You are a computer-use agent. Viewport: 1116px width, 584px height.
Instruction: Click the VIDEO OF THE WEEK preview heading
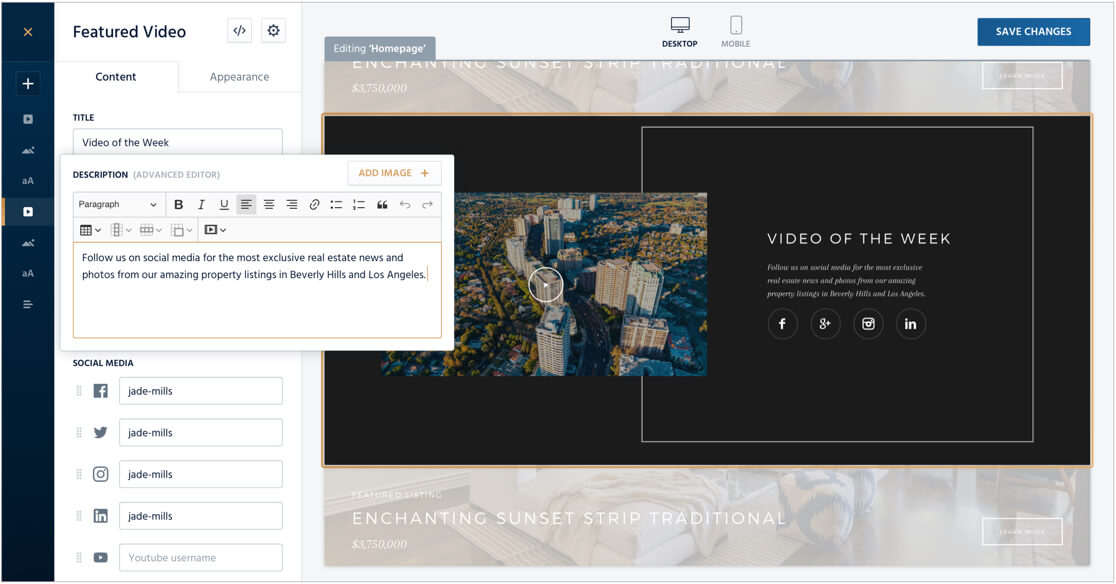click(x=858, y=239)
